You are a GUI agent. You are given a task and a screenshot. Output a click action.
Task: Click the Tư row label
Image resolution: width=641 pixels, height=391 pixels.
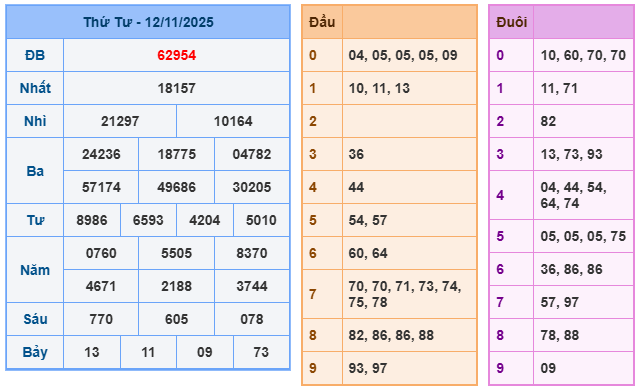tap(35, 220)
